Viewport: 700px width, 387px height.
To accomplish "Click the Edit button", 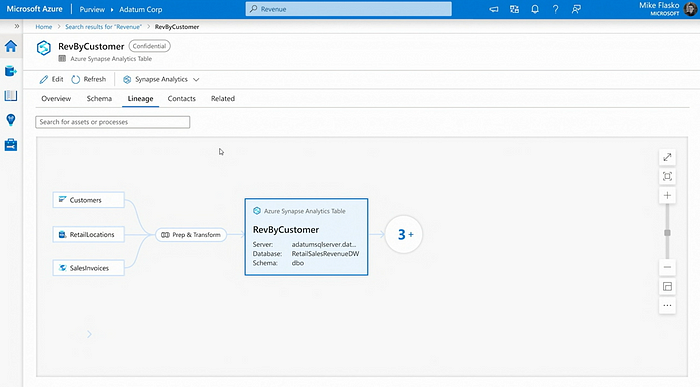I will pyautogui.click(x=51, y=79).
